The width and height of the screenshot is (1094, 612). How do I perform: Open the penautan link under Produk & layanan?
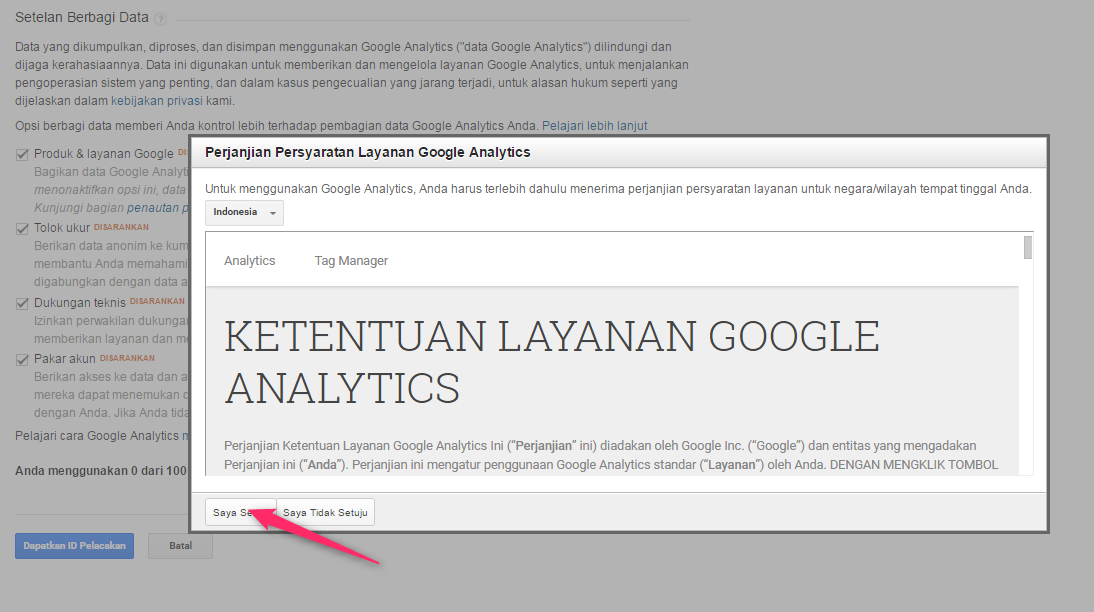[157, 208]
